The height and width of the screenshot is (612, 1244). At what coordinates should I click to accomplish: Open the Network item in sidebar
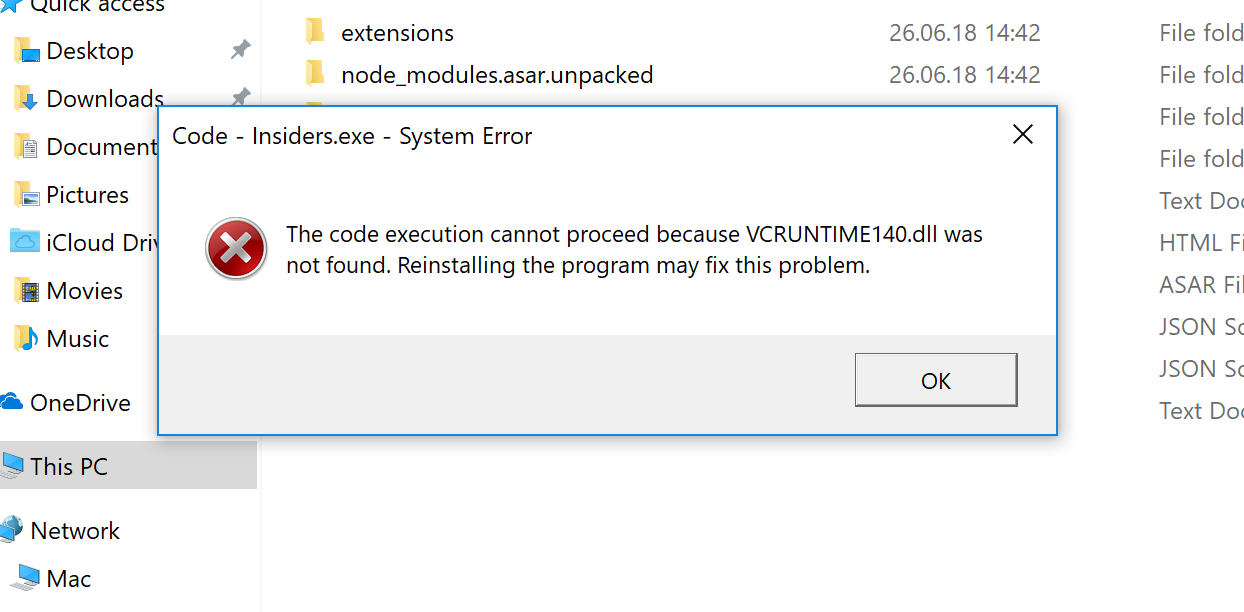pos(75,530)
